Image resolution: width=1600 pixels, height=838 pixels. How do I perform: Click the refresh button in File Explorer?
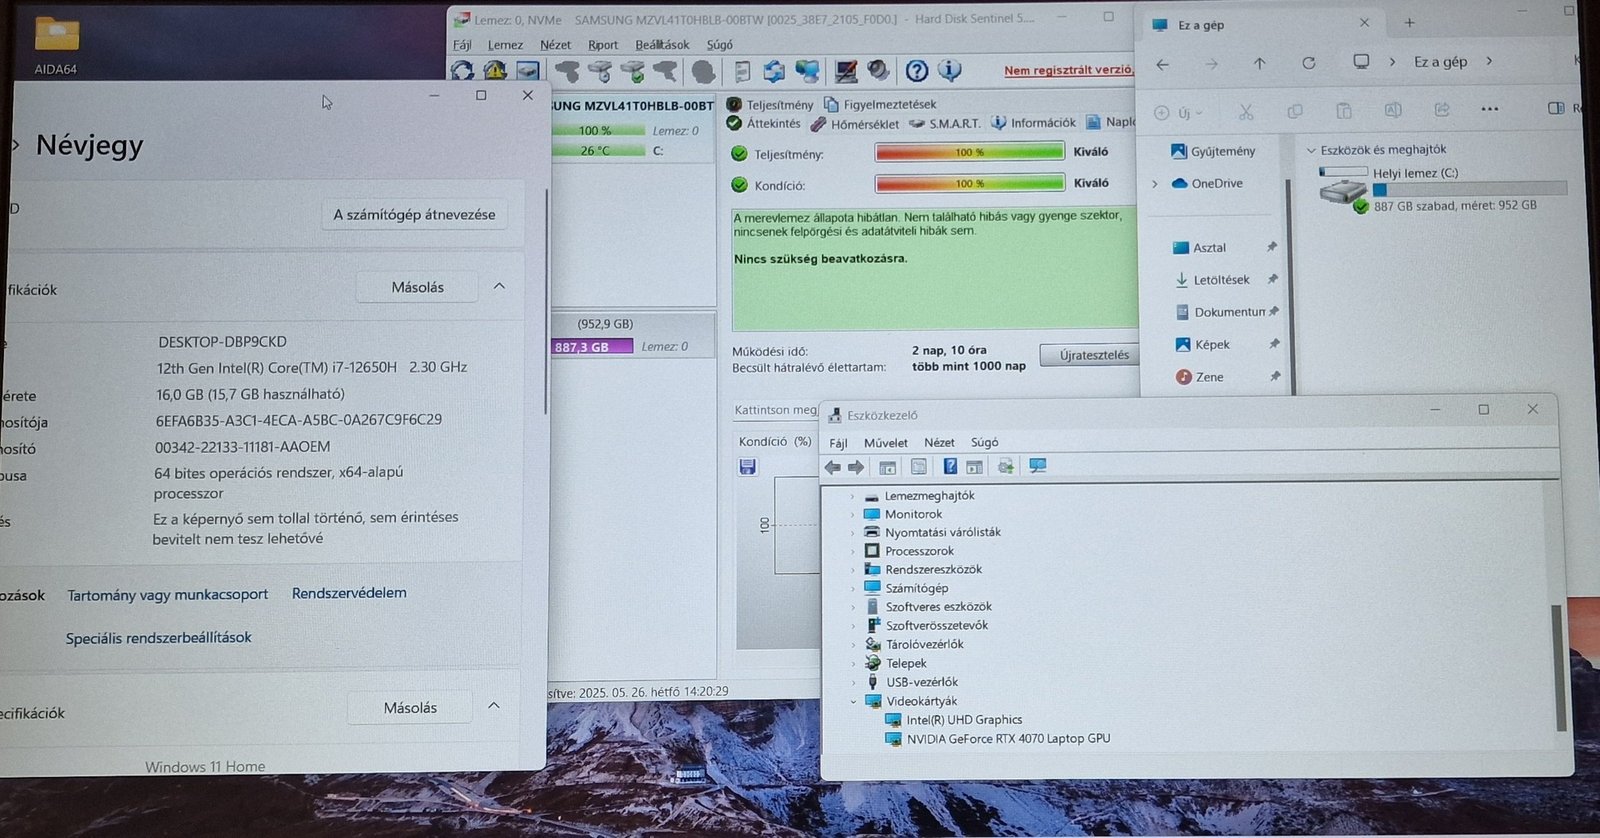tap(1308, 63)
